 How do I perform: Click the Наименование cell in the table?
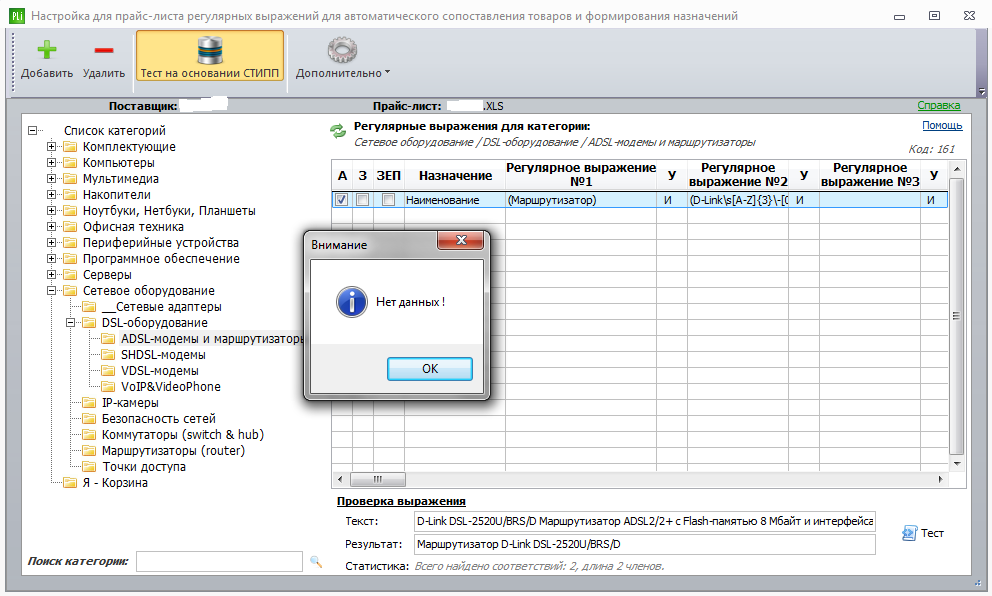(455, 200)
